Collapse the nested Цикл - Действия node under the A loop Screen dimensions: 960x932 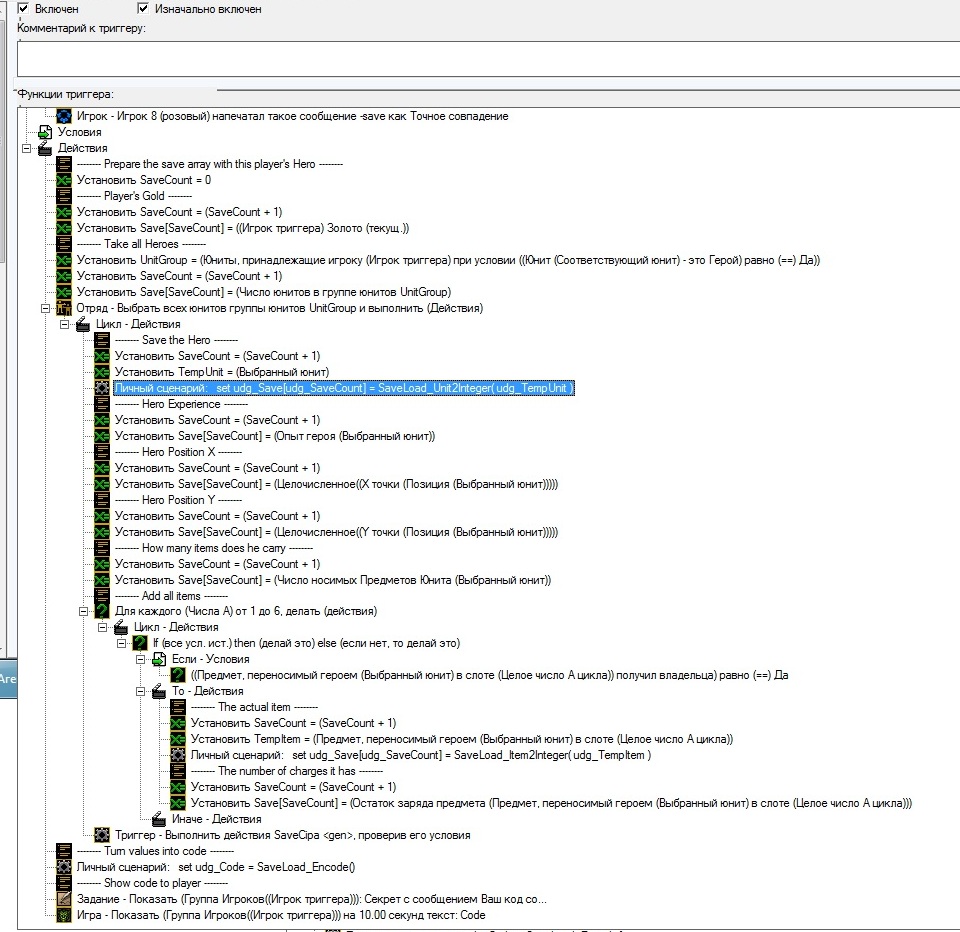(x=102, y=627)
